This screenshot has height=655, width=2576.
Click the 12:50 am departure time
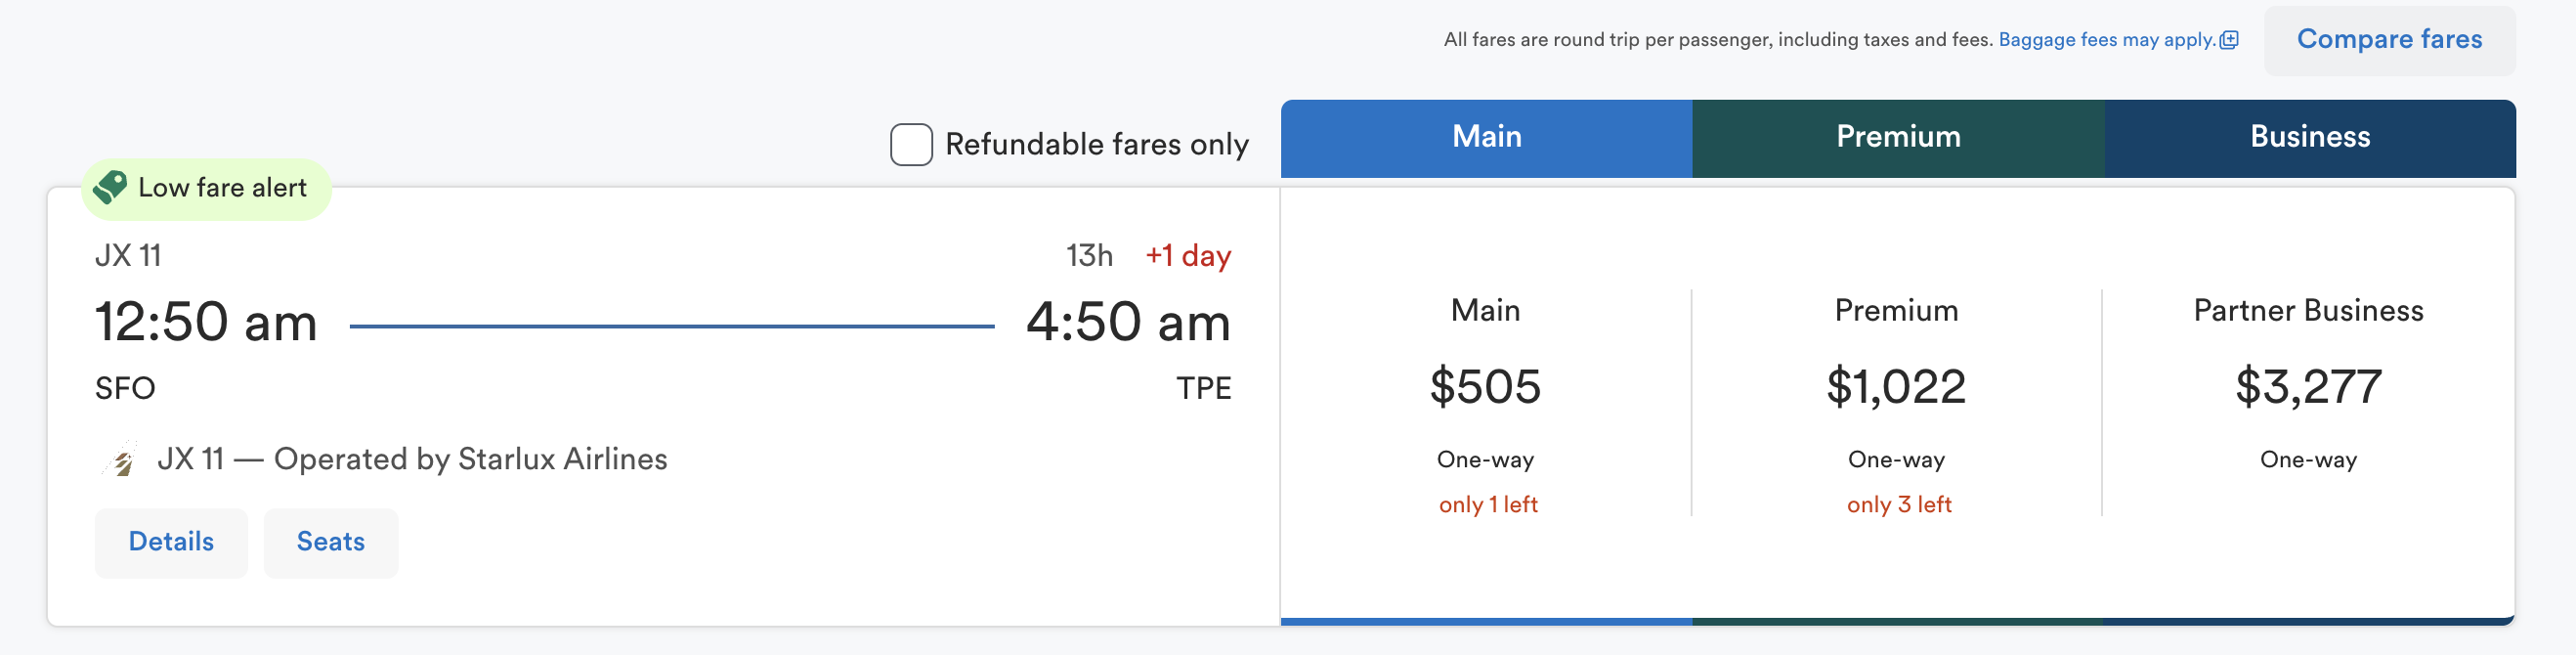tap(206, 323)
